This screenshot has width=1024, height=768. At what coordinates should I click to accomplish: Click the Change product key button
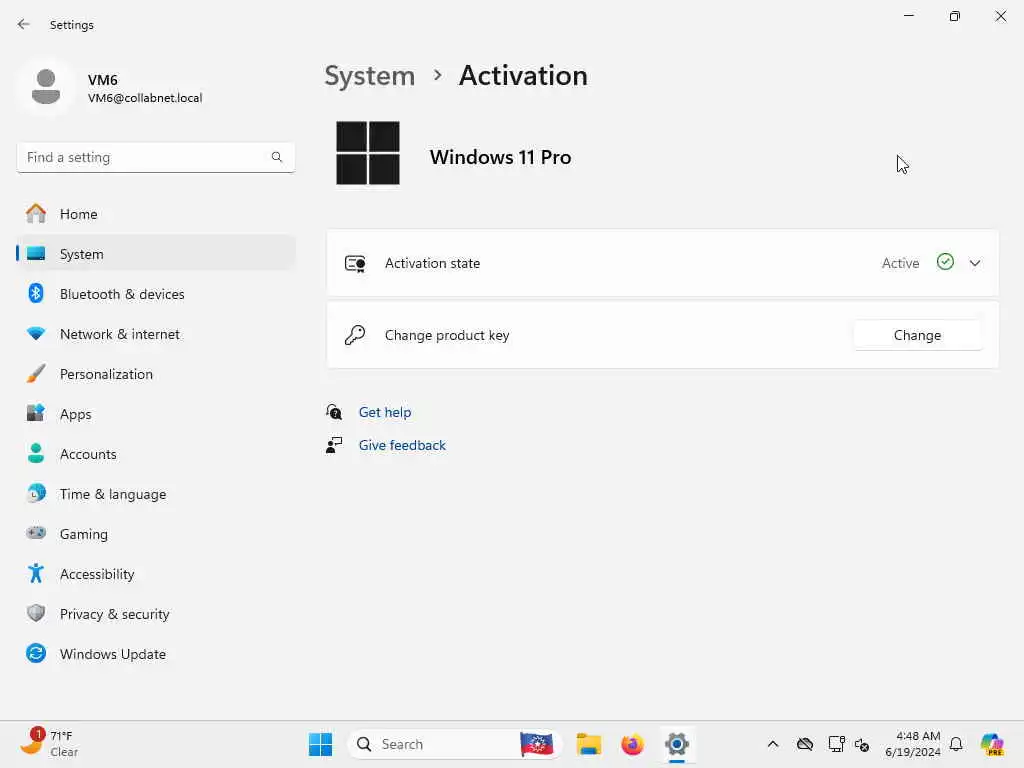917,335
